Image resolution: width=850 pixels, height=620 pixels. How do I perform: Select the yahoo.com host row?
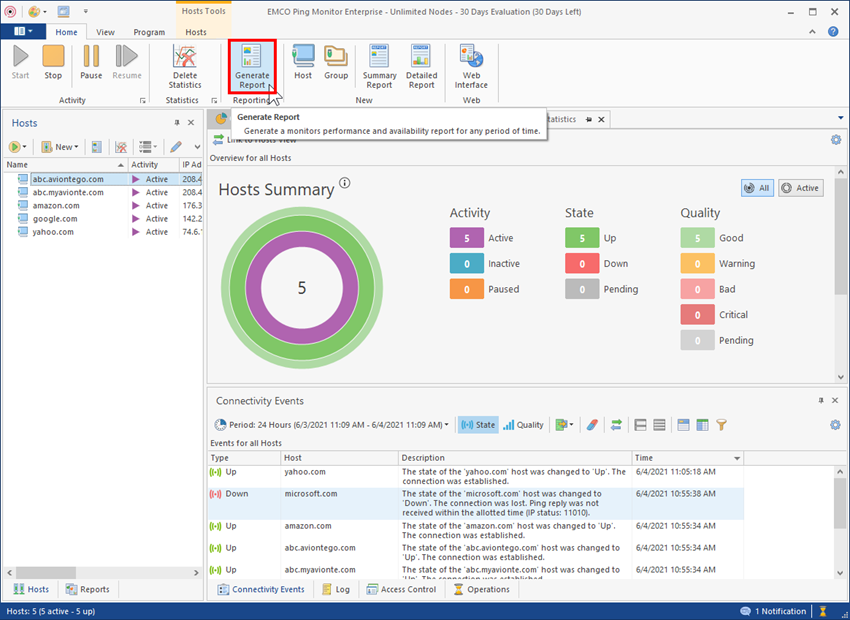pyautogui.click(x=103, y=231)
